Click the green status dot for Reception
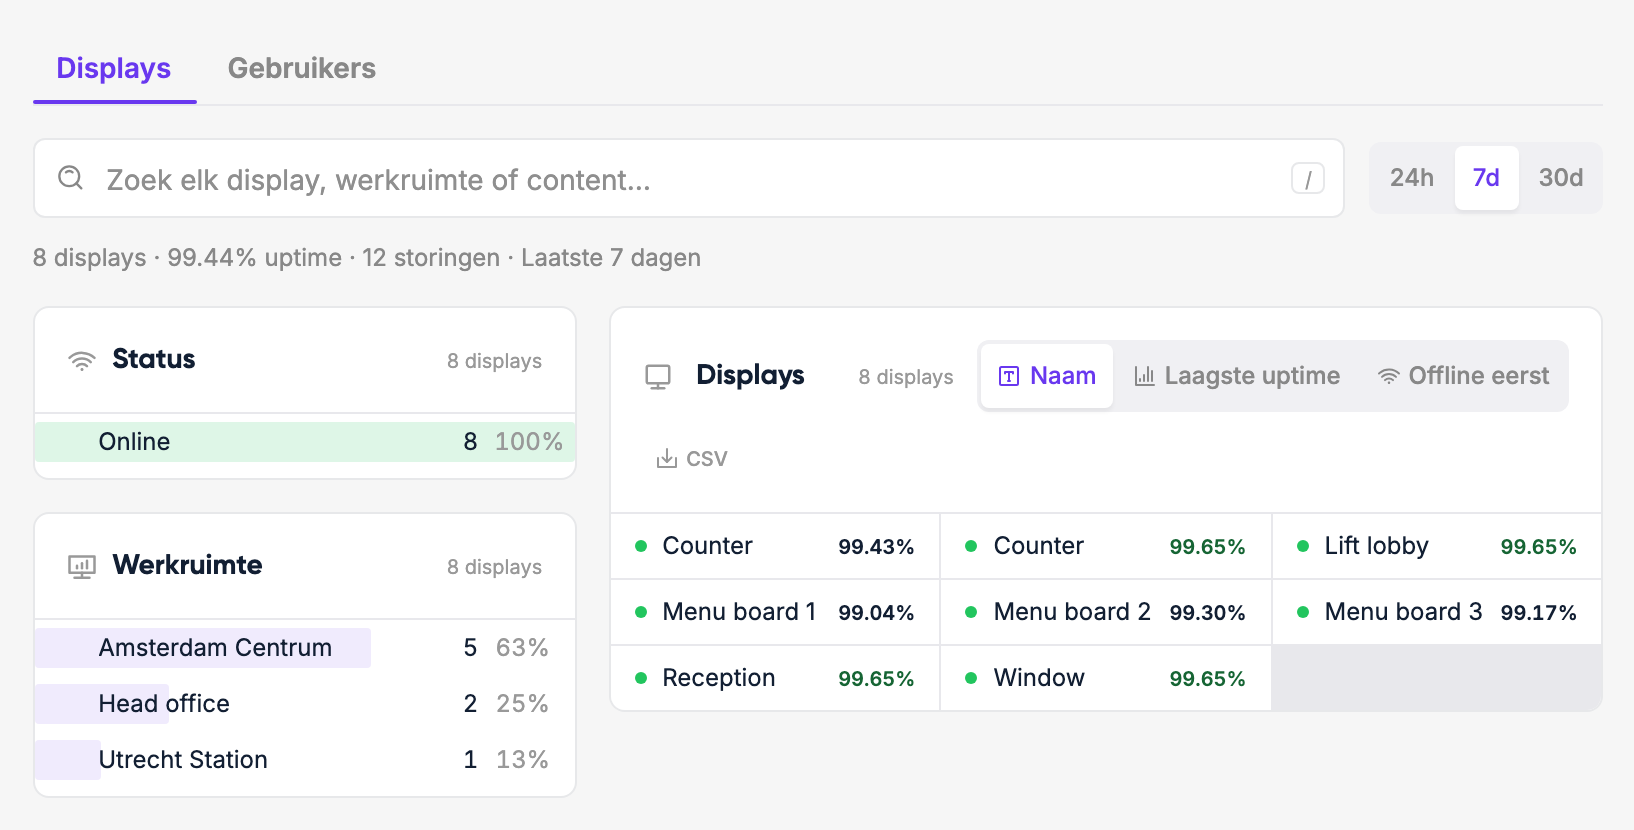 point(641,678)
